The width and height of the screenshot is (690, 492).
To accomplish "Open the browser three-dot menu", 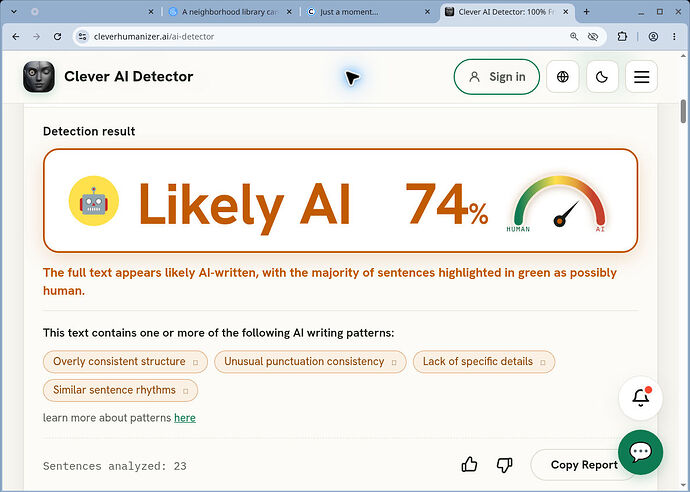I will [x=674, y=37].
